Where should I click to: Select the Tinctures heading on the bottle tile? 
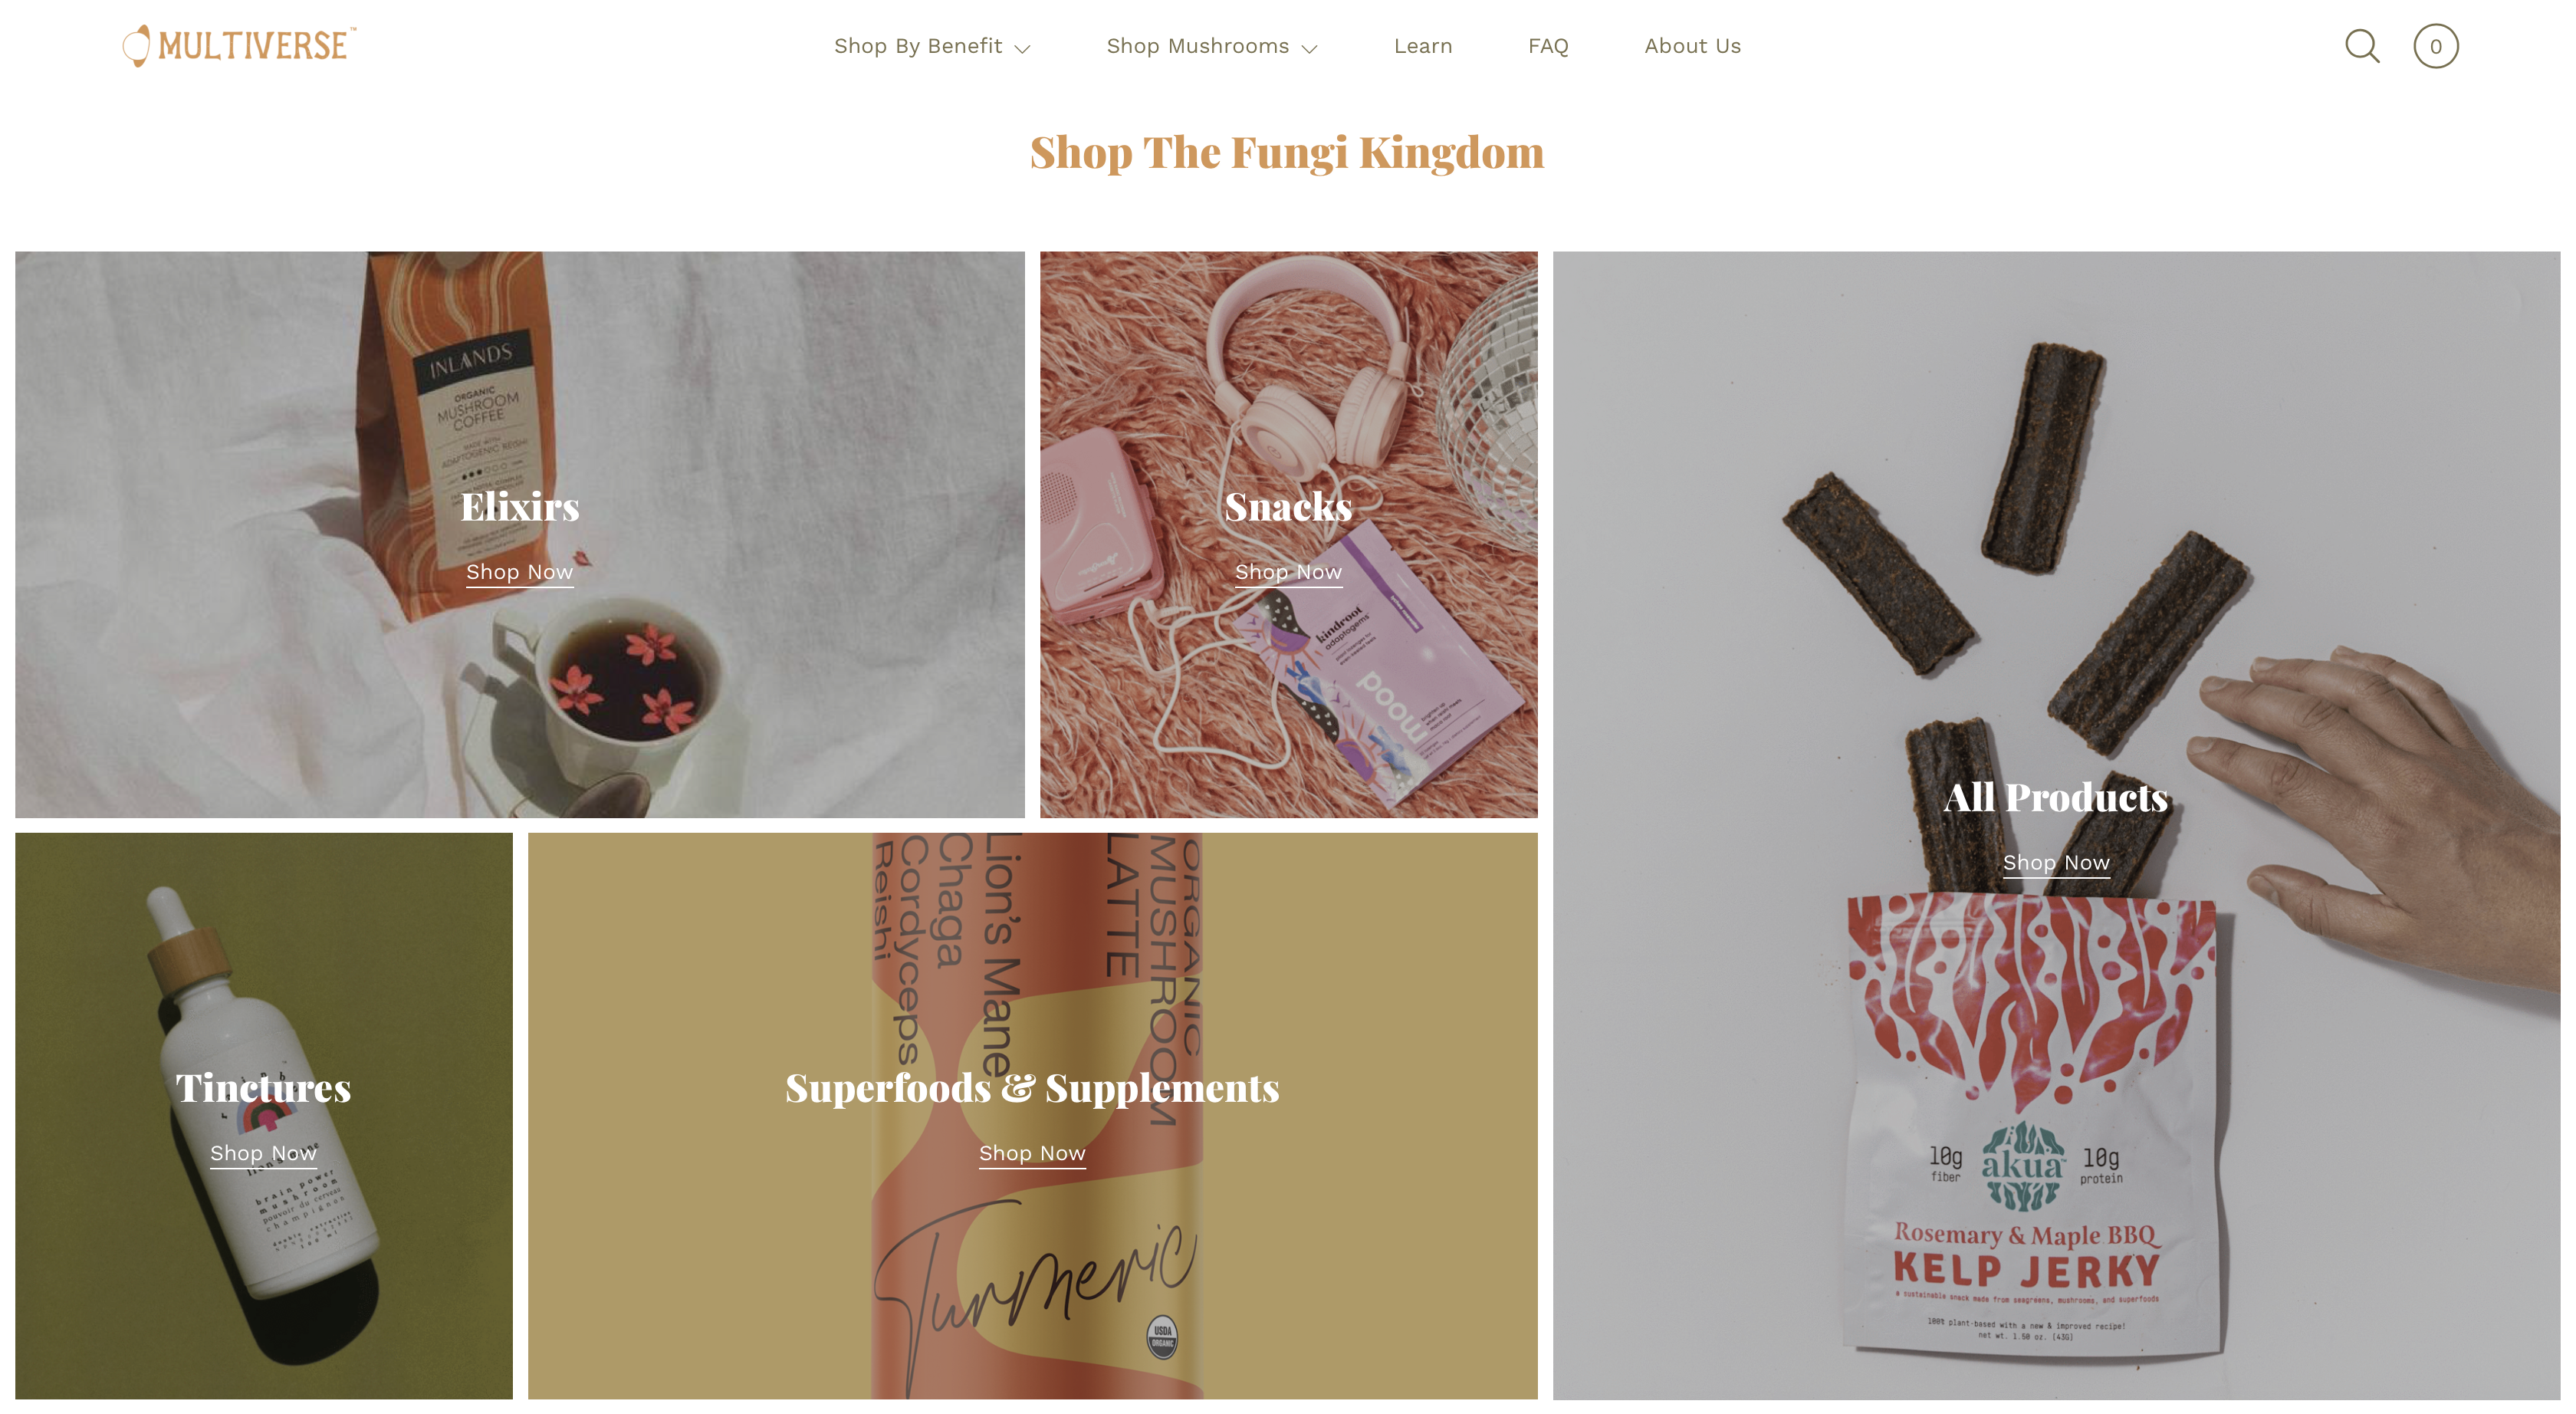(x=263, y=1088)
